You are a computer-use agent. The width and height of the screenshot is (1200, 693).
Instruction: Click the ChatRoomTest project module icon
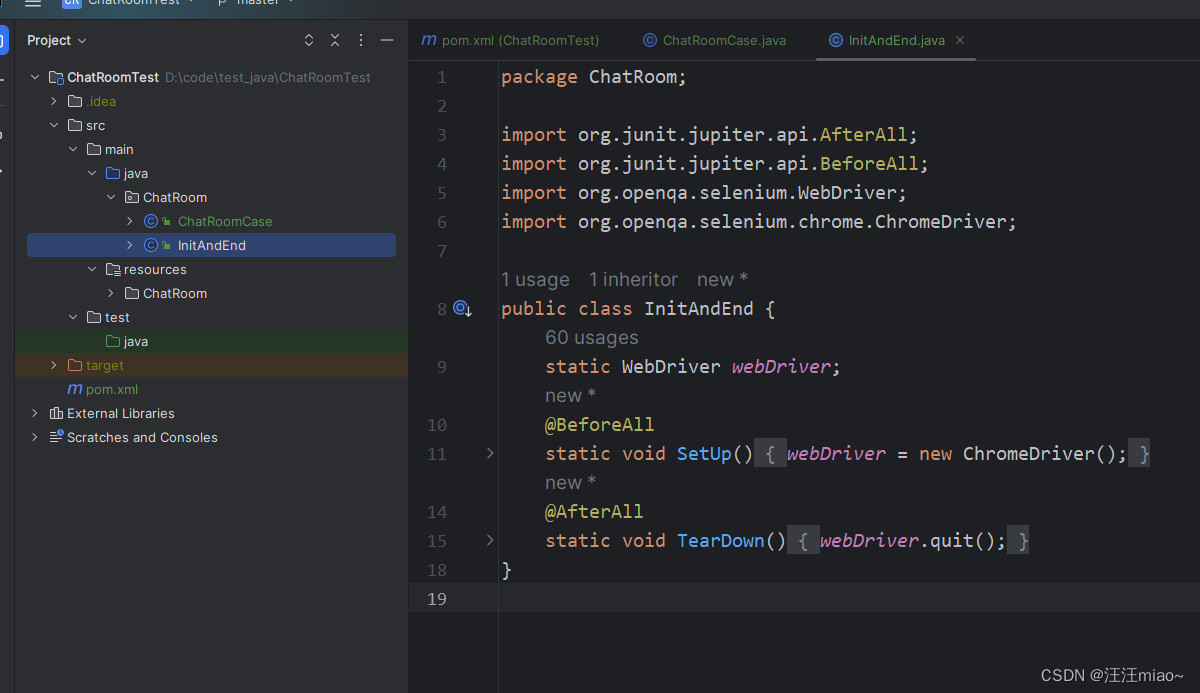pyautogui.click(x=56, y=77)
